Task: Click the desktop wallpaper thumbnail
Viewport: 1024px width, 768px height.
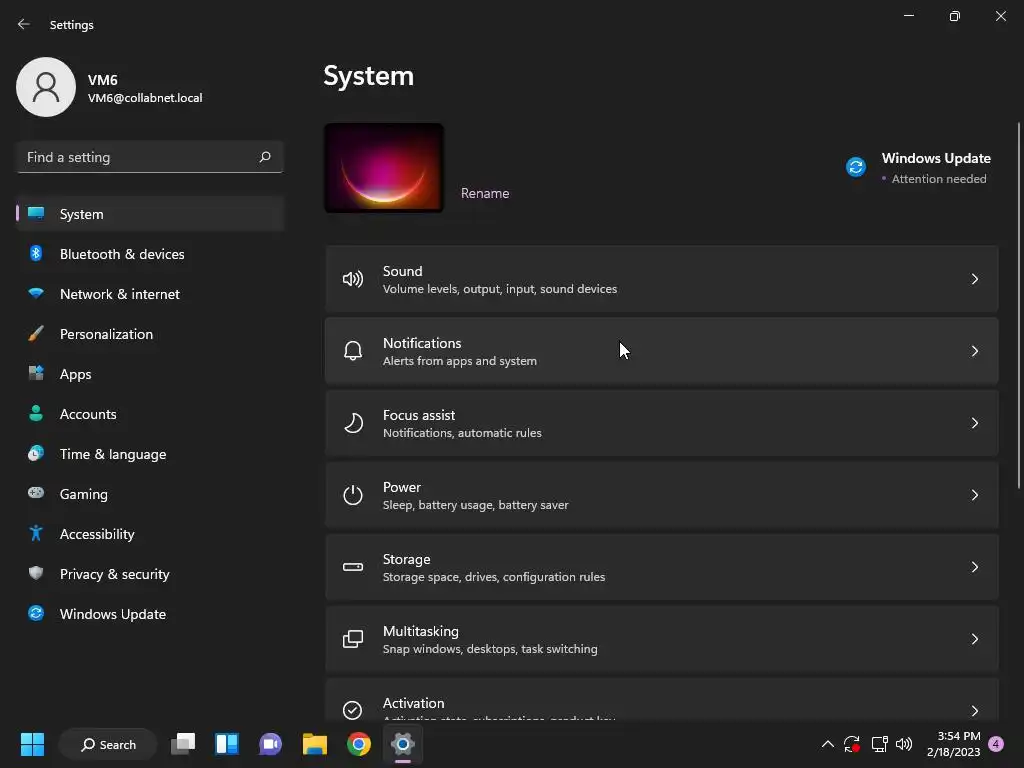Action: click(x=384, y=168)
